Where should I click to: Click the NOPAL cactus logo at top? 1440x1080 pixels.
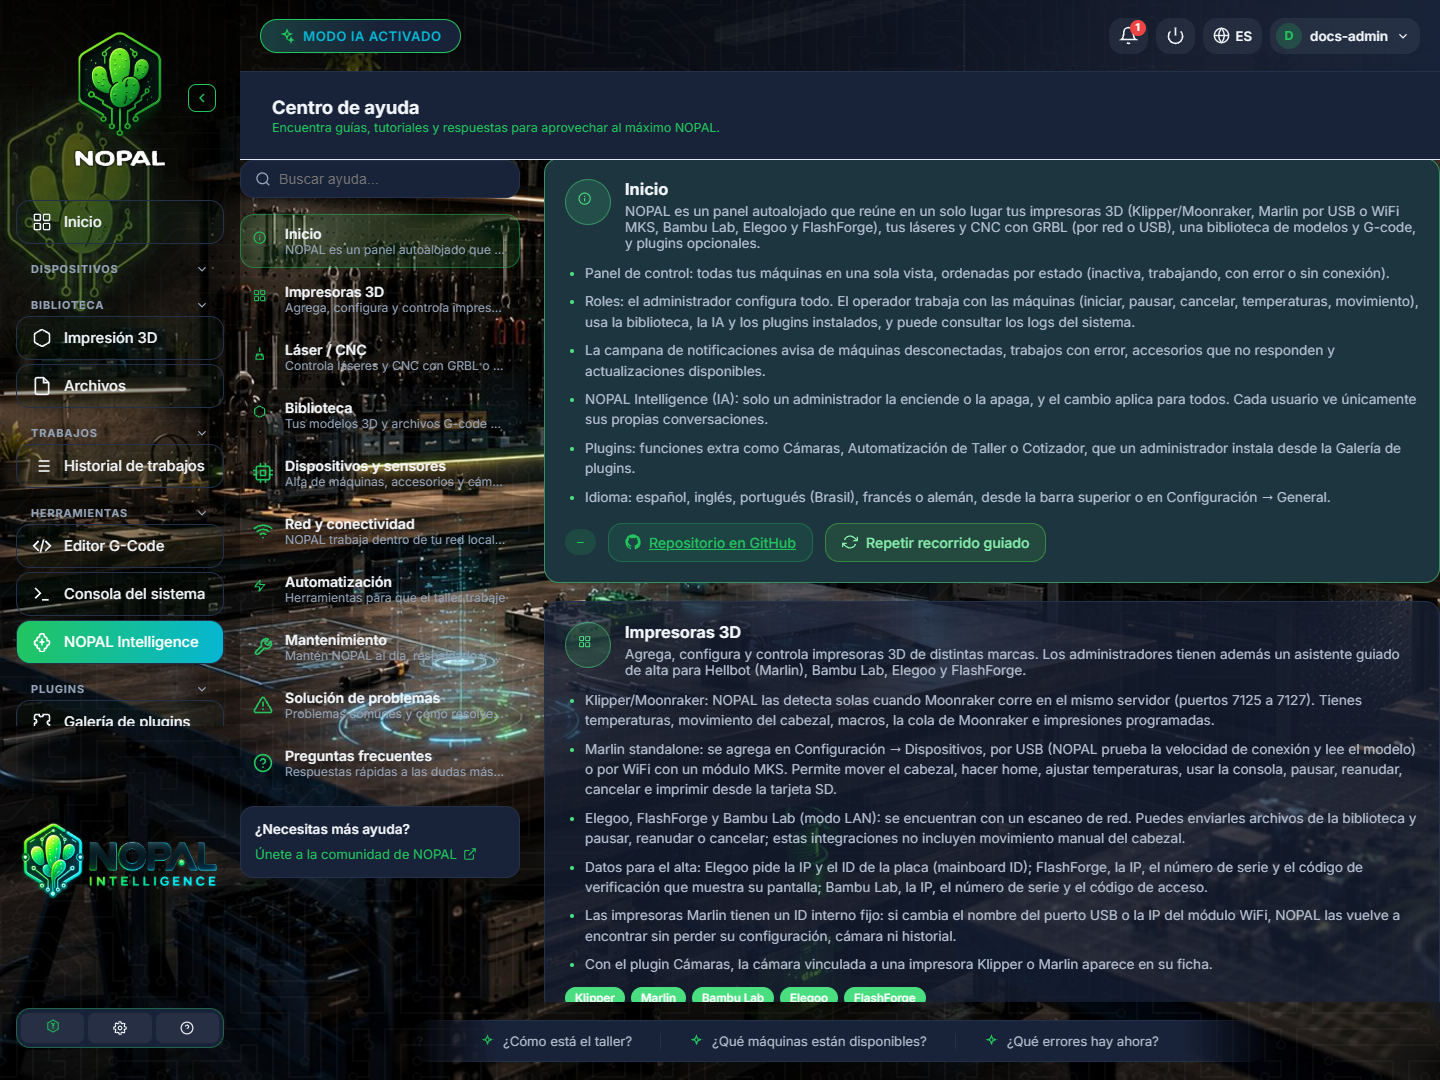pos(120,85)
